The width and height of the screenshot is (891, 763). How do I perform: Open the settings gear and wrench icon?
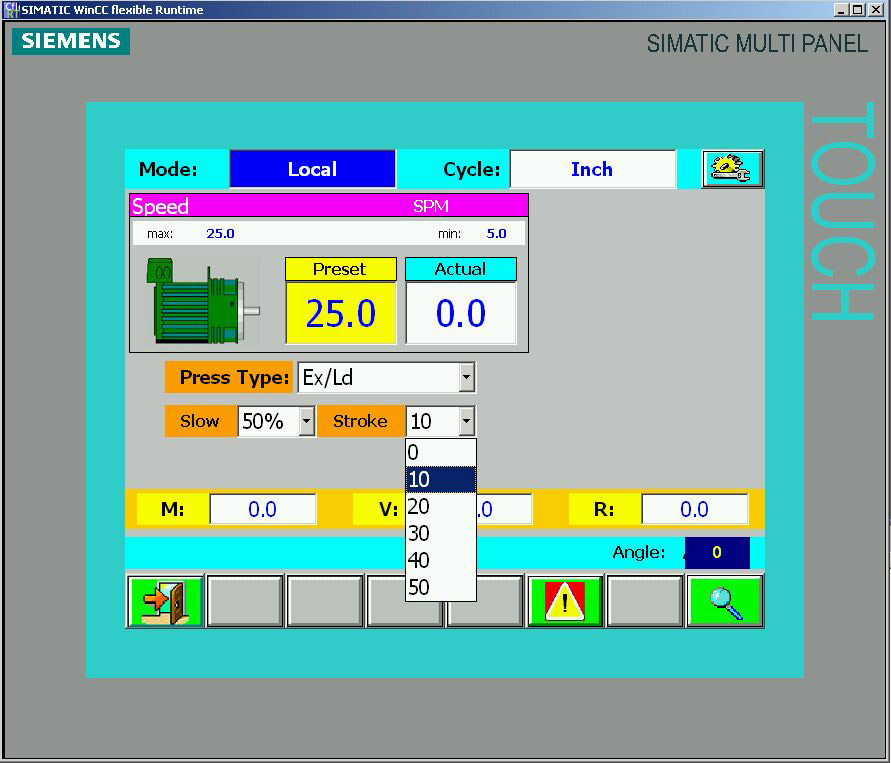point(732,169)
